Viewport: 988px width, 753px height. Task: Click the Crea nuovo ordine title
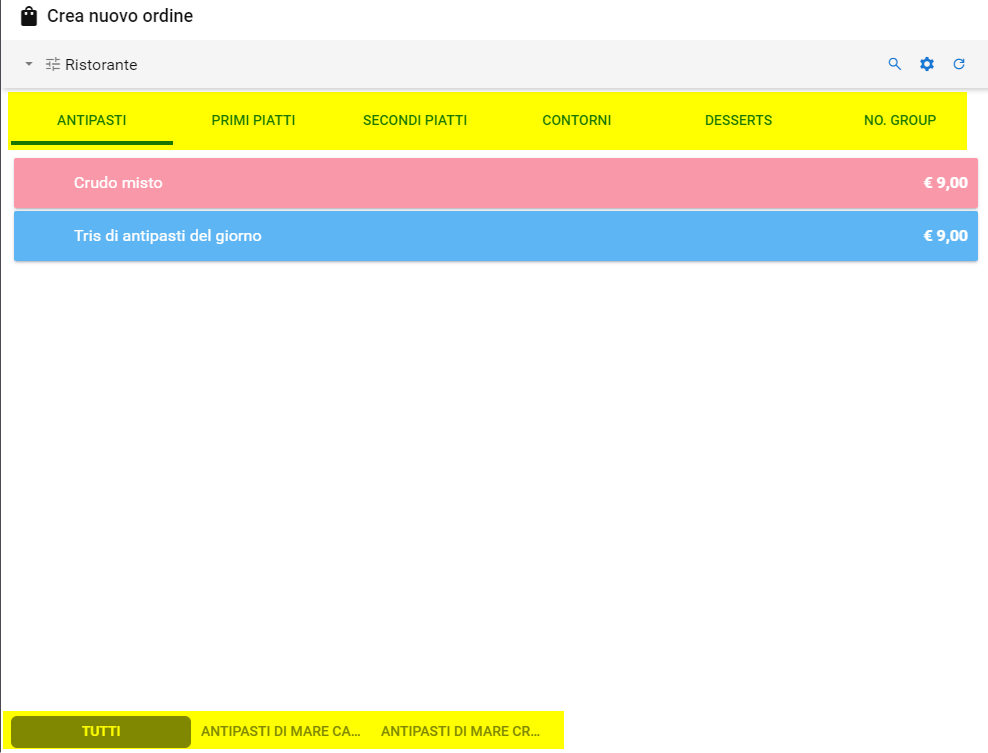[x=120, y=16]
